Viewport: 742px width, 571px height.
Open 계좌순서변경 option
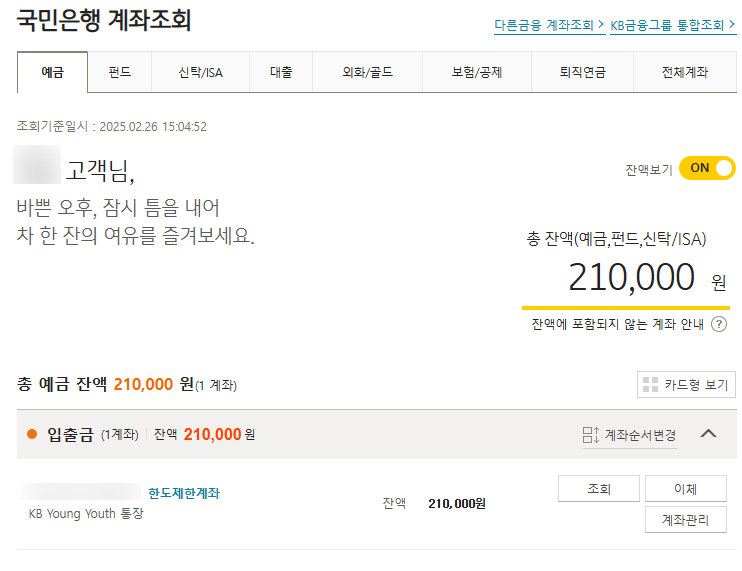pyautogui.click(x=640, y=435)
